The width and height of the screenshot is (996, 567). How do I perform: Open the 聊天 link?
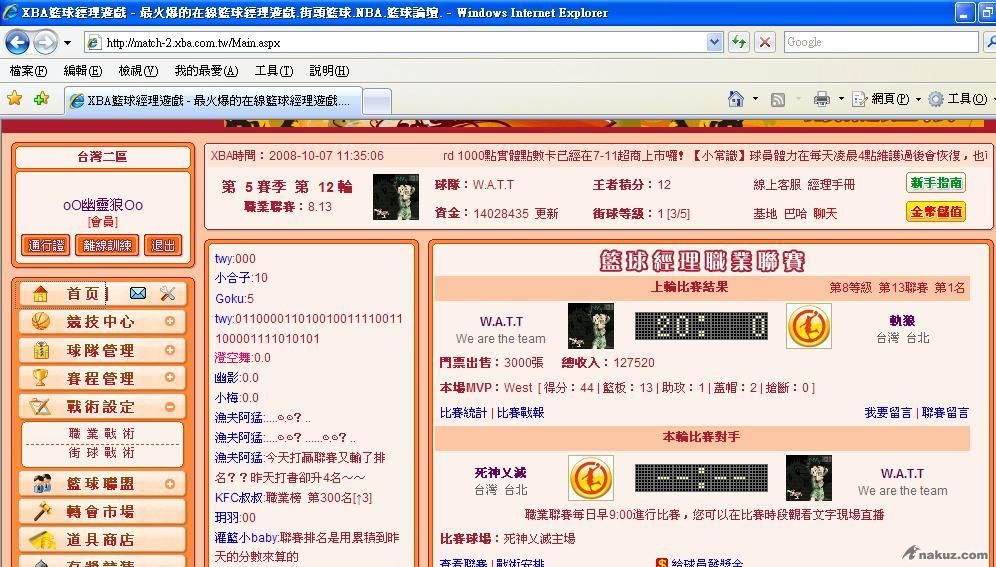click(x=825, y=213)
